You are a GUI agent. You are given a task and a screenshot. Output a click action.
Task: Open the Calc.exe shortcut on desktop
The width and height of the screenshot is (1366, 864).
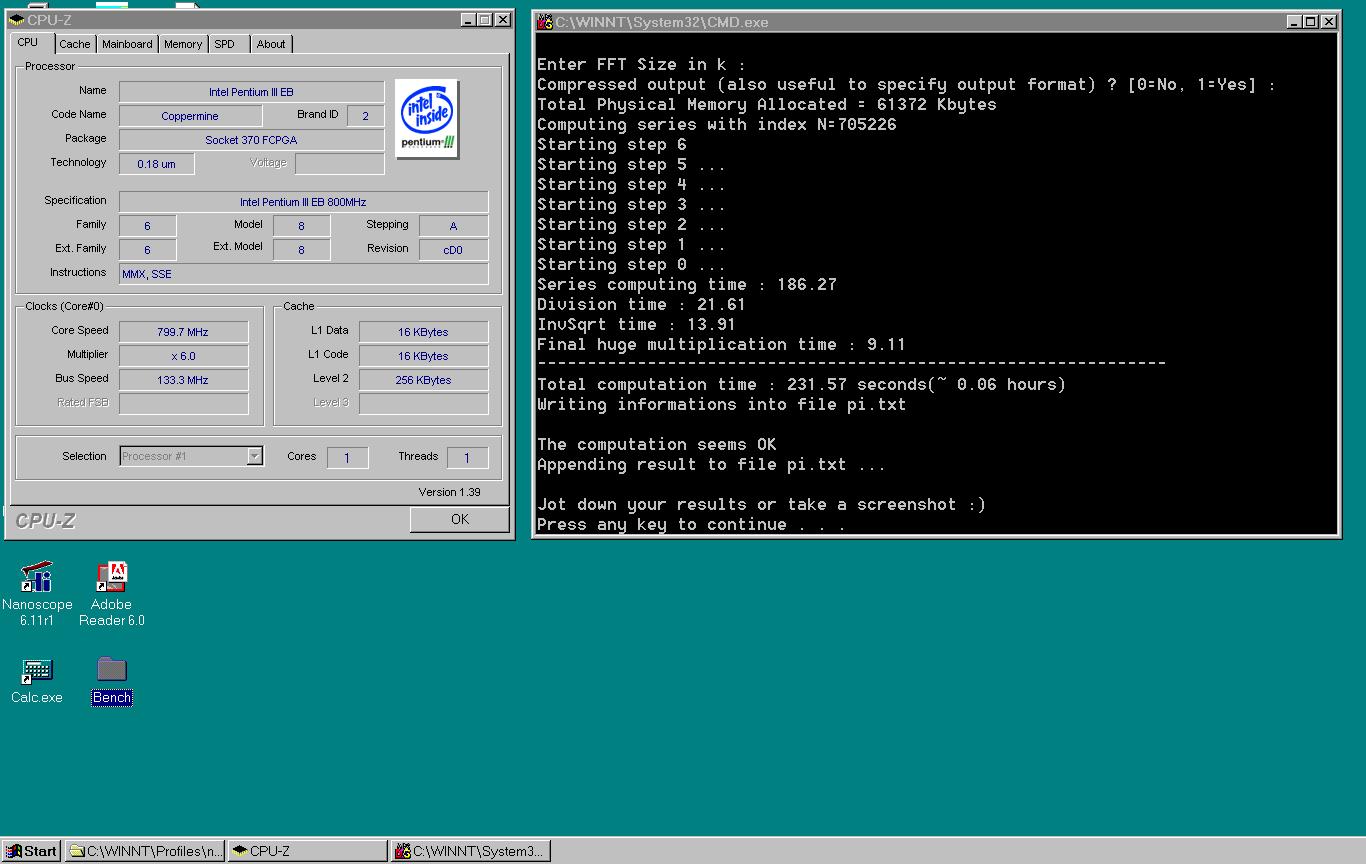pyautogui.click(x=37, y=680)
